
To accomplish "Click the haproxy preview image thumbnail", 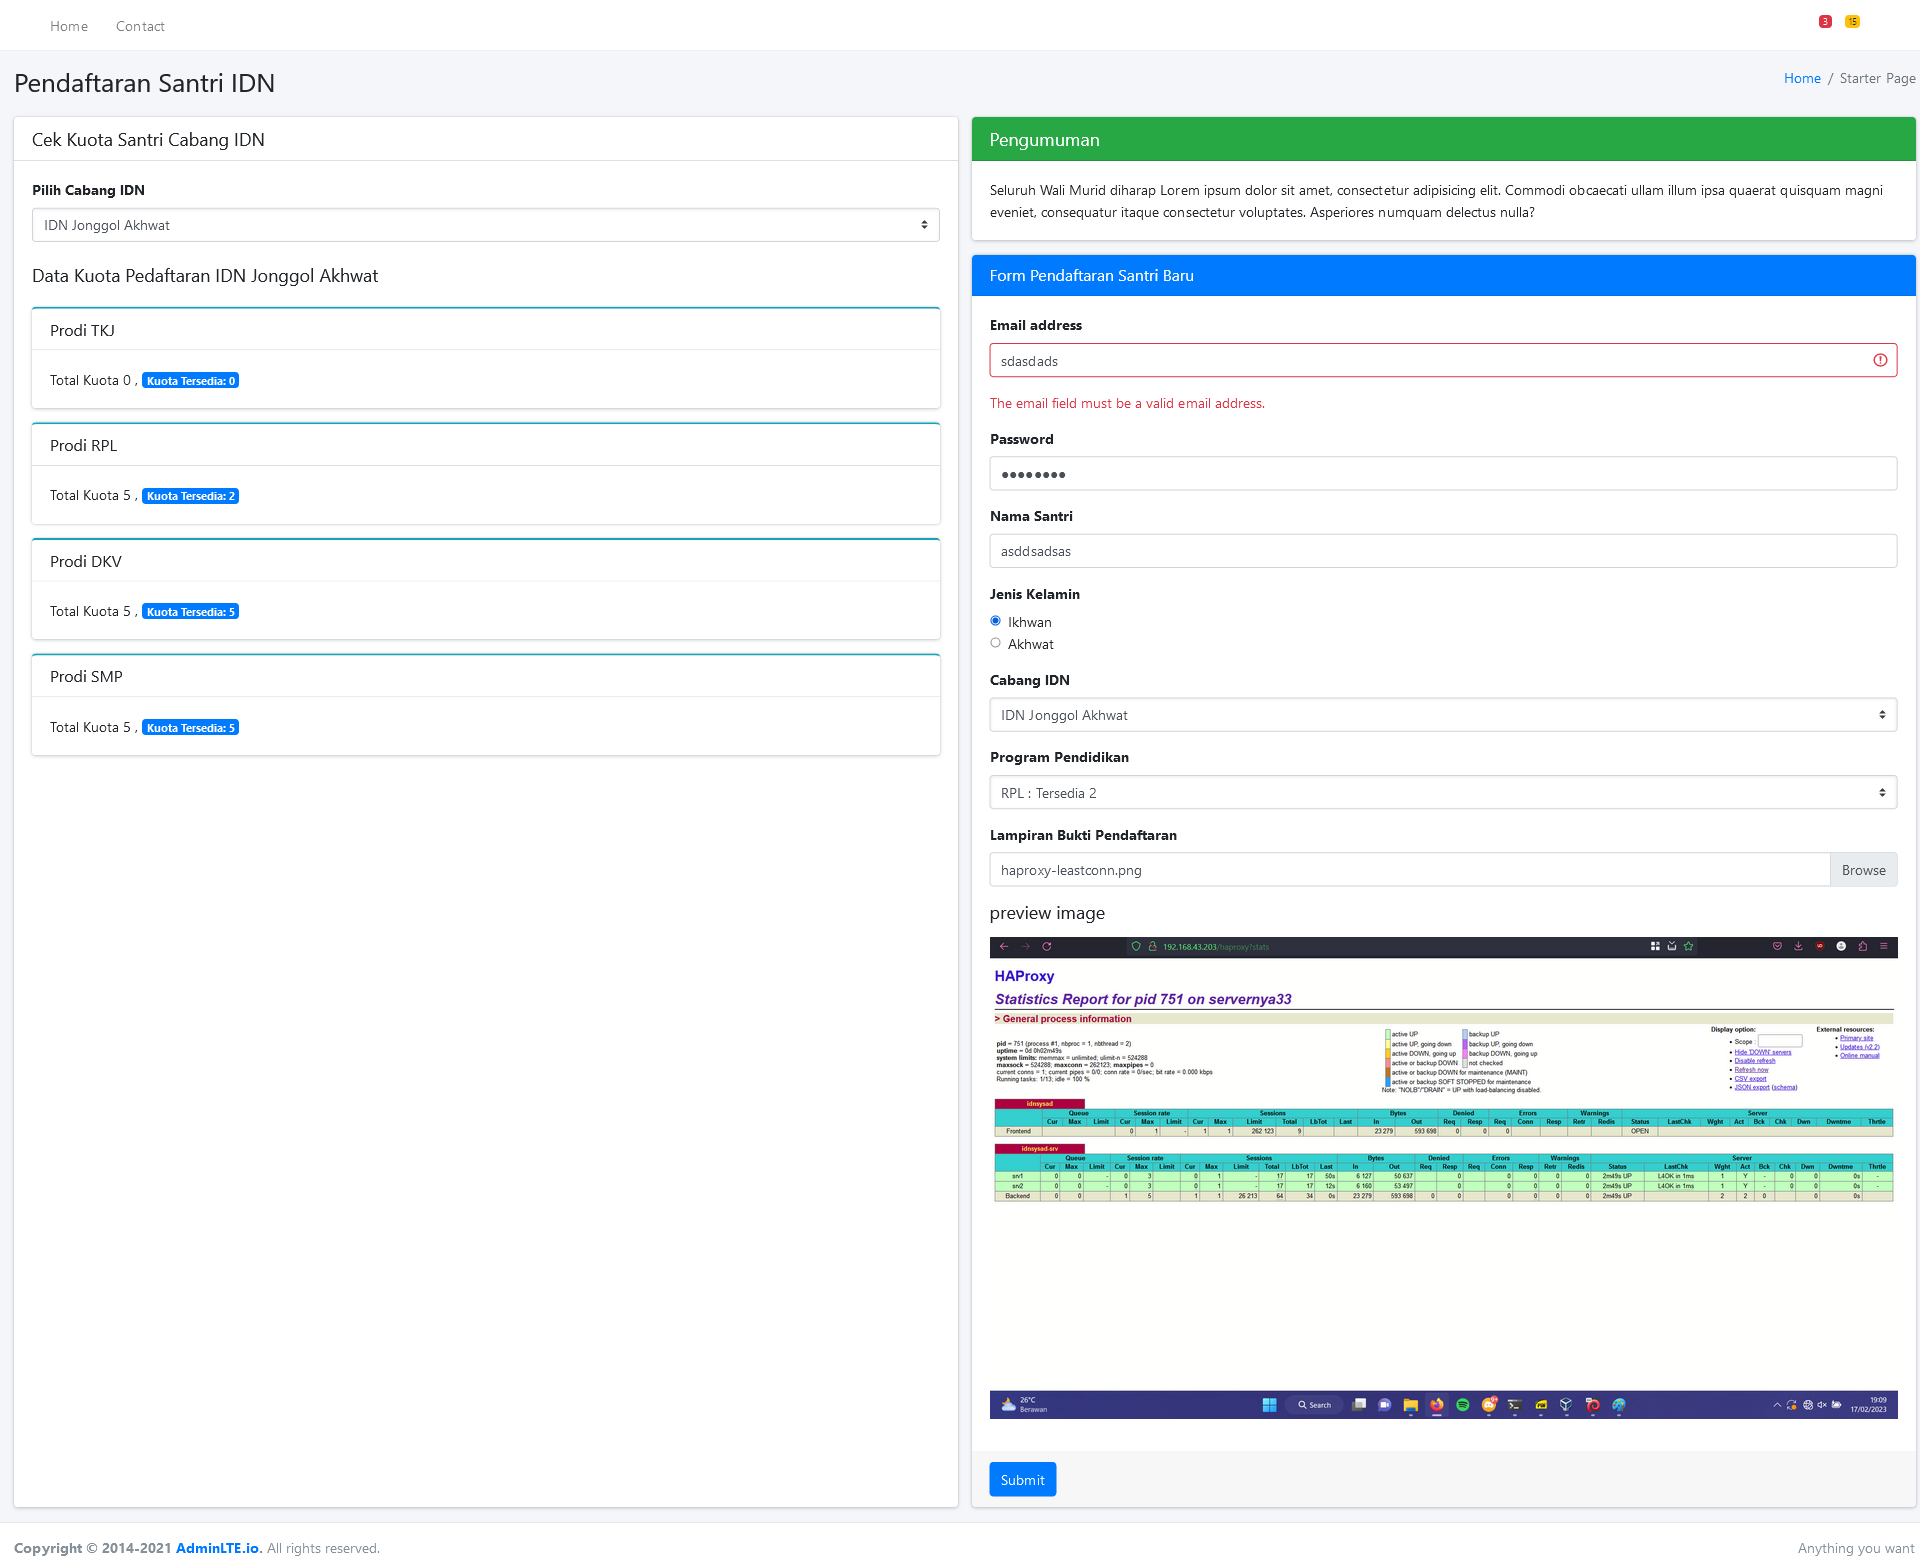I will pos(1443,1177).
